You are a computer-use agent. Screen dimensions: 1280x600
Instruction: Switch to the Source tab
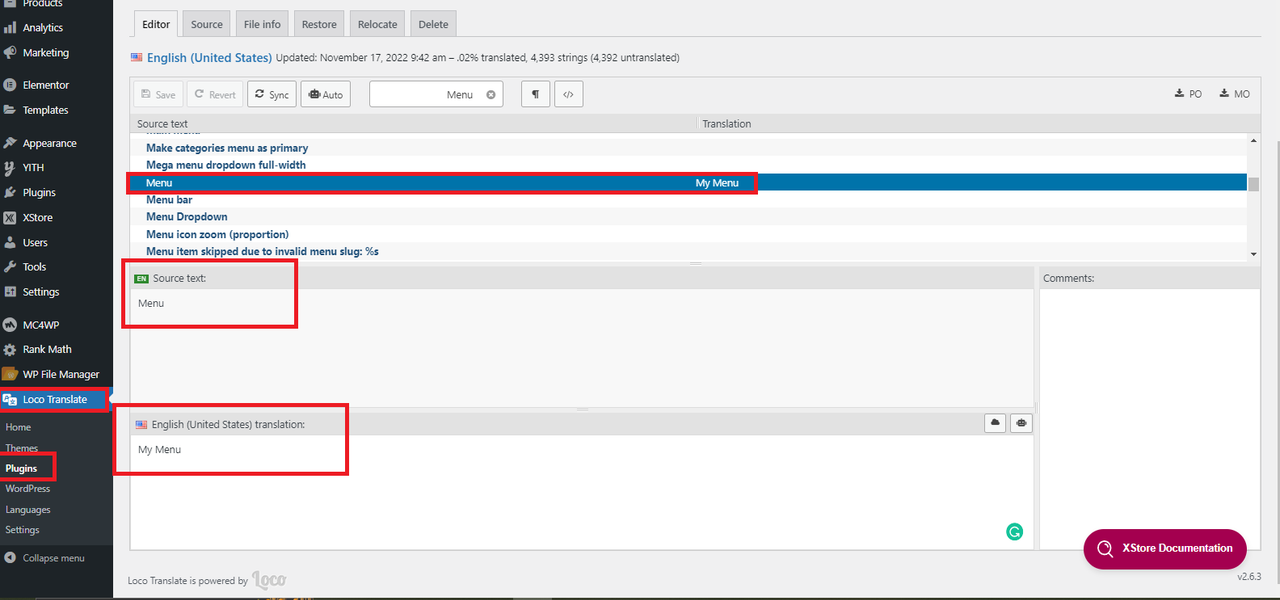coord(207,24)
